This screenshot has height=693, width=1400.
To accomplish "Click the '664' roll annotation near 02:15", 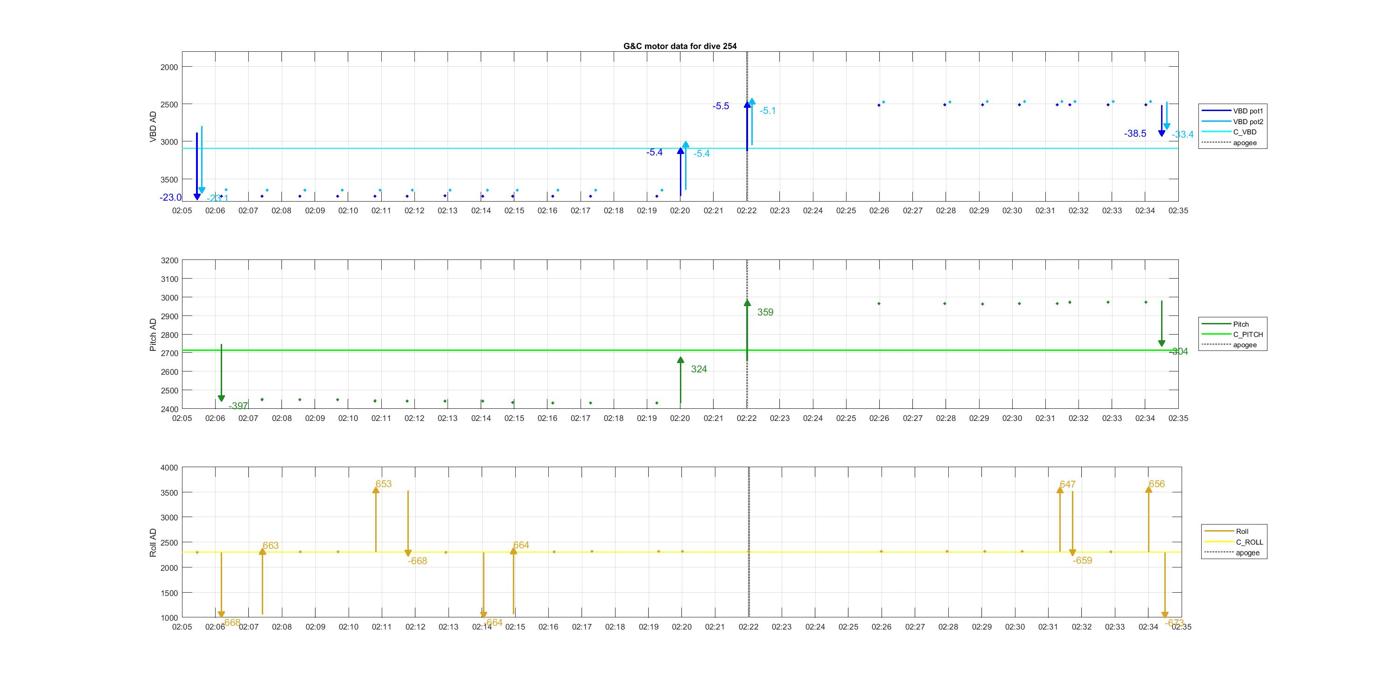I will pos(521,545).
